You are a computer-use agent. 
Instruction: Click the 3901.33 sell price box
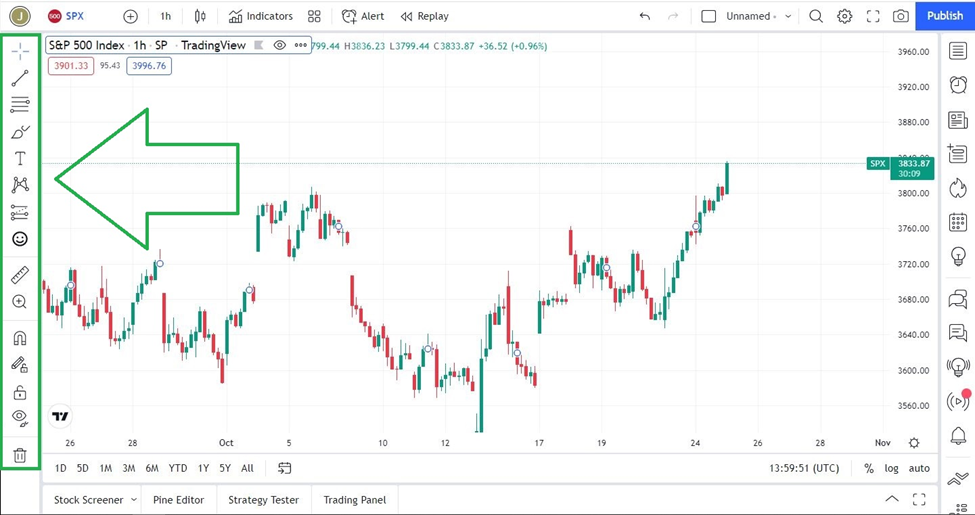[71, 65]
